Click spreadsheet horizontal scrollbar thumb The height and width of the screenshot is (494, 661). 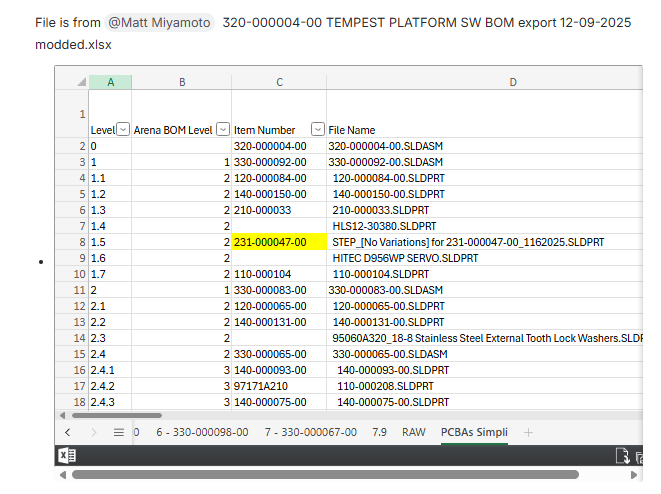117,416
